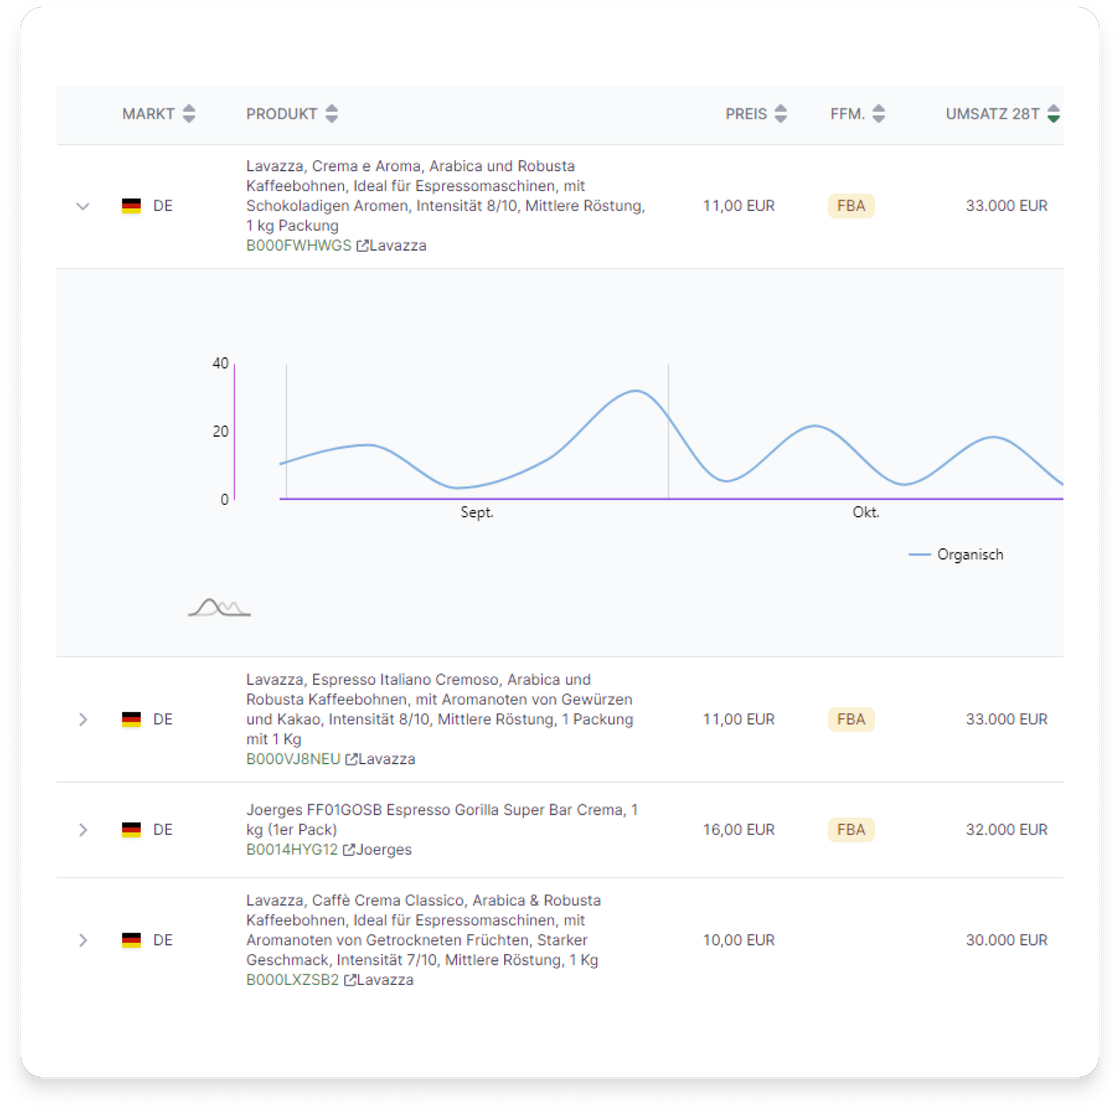Image resolution: width=1120 pixels, height=1112 pixels.
Task: Open Lavazza brand link under B000FWHWGS
Action: pos(398,246)
